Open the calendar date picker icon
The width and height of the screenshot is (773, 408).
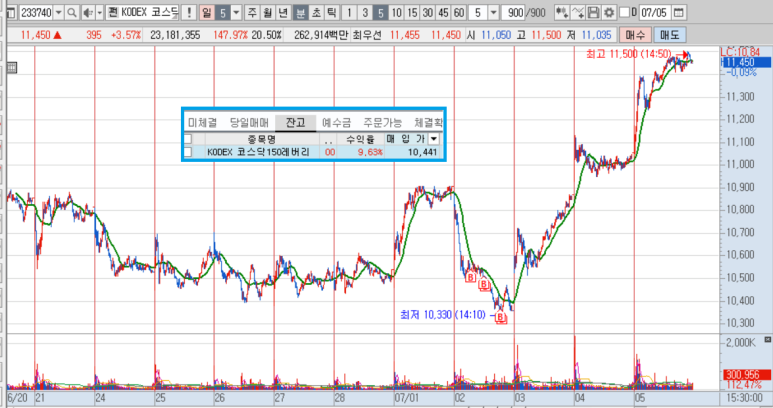[x=678, y=12]
